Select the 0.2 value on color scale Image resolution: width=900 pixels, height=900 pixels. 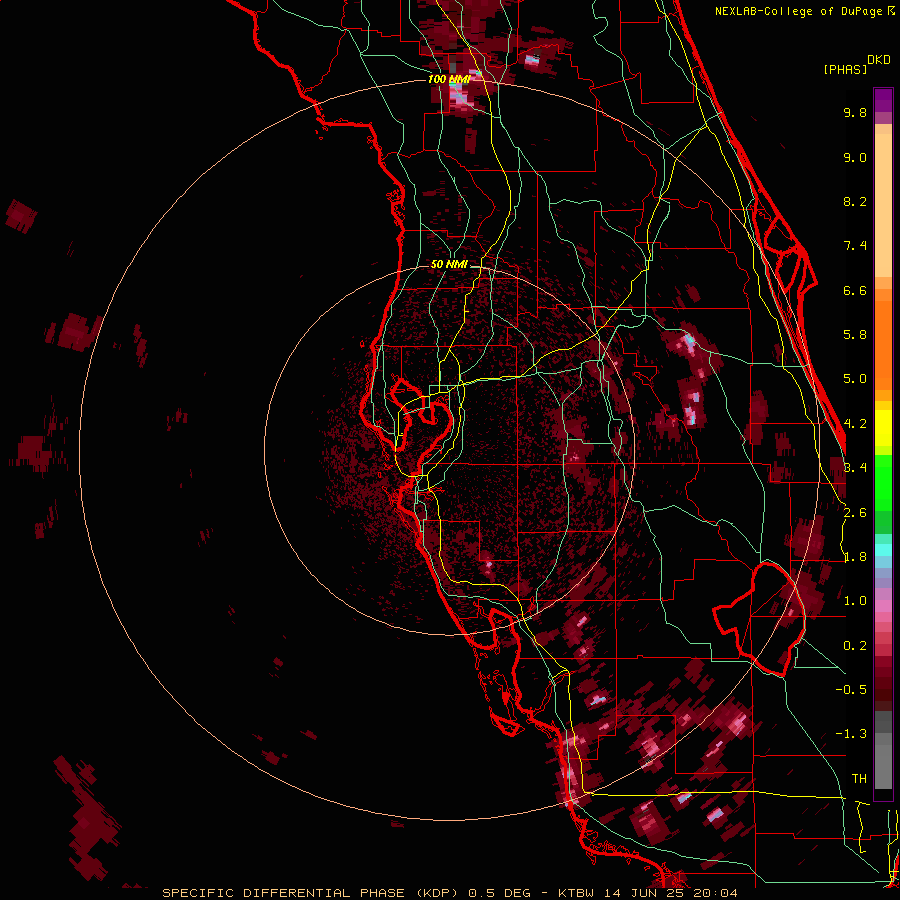pos(855,646)
